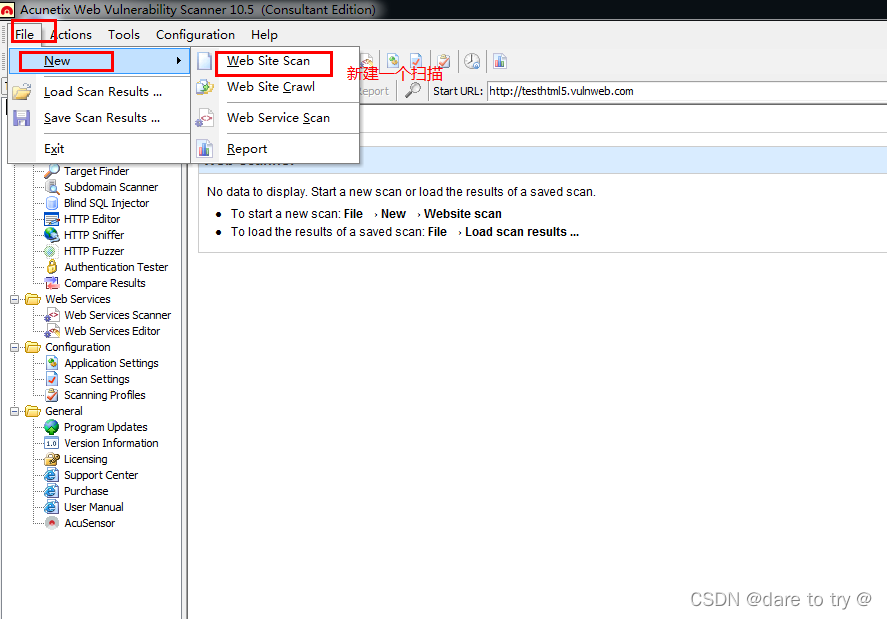Image resolution: width=887 pixels, height=619 pixels.
Task: Click the magnifying glass search toolbar icon
Action: click(414, 91)
